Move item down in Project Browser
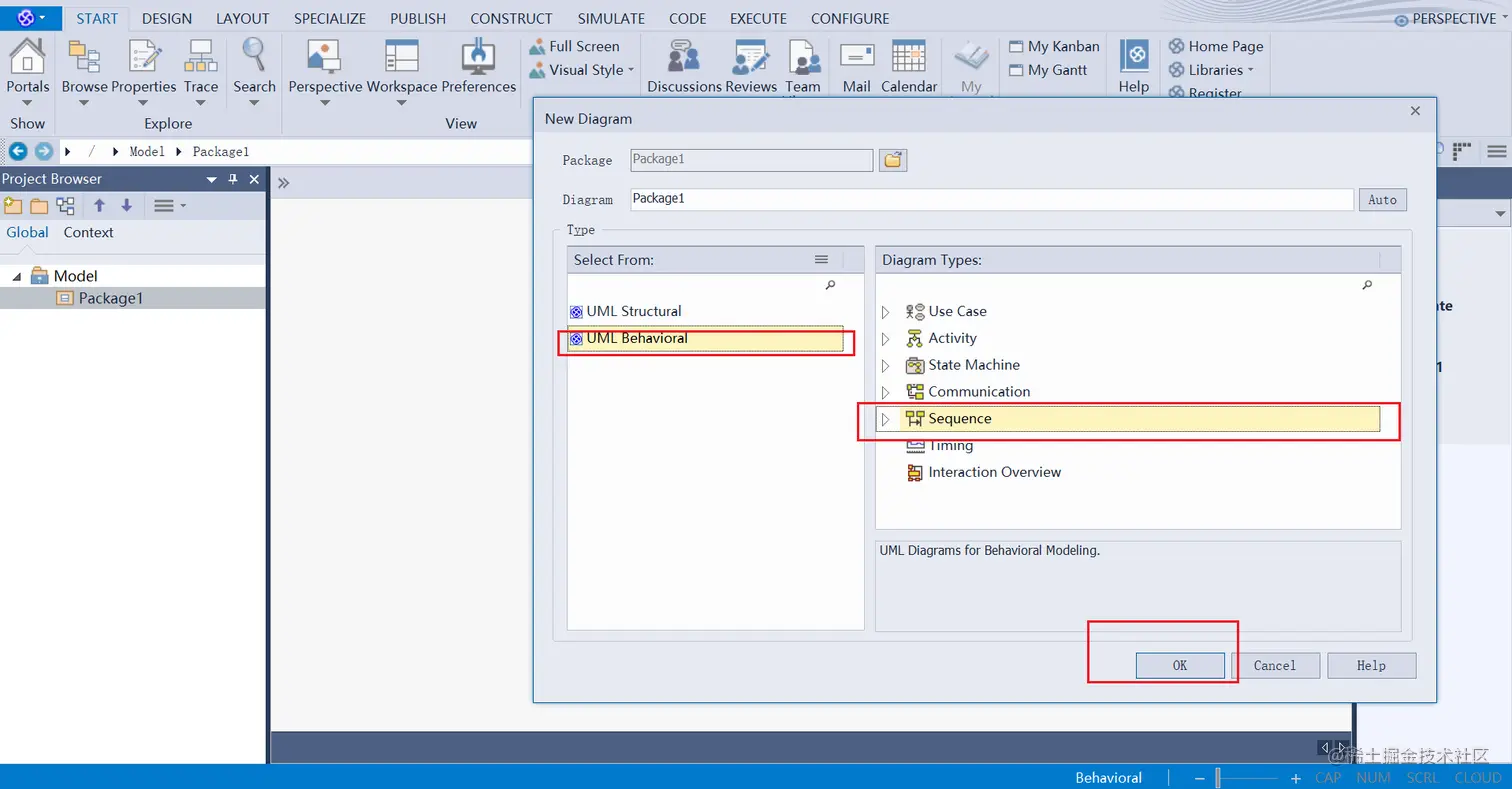The width and height of the screenshot is (1512, 789). (x=126, y=205)
